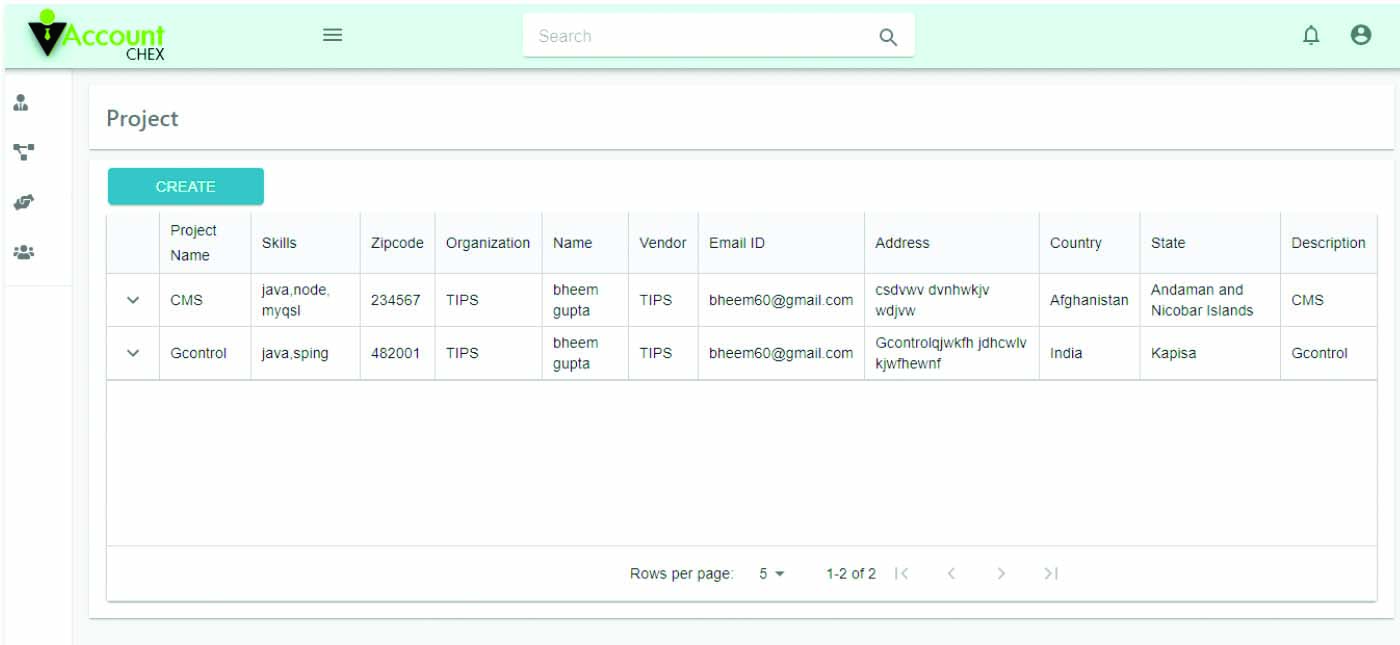Go to the next page arrow
The height and width of the screenshot is (645, 1400).
[1001, 574]
